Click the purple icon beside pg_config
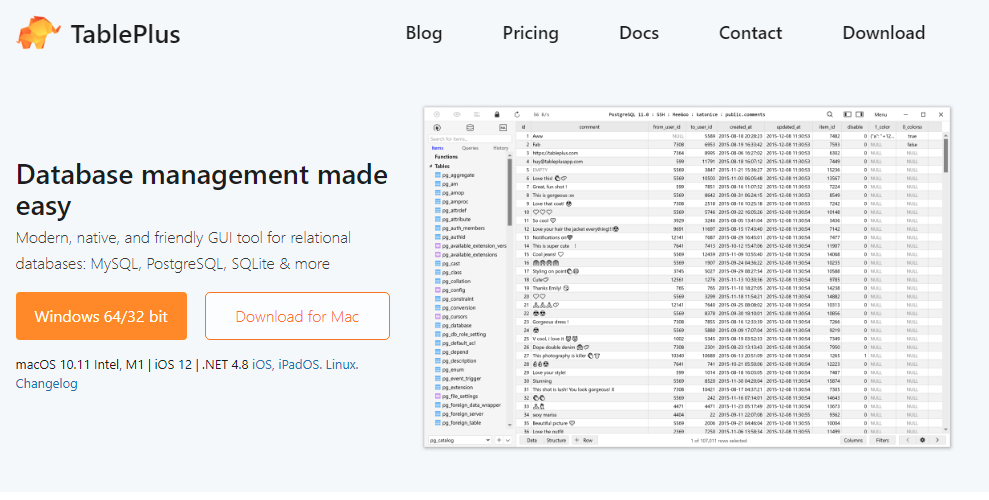This screenshot has height=500, width=989. click(438, 290)
